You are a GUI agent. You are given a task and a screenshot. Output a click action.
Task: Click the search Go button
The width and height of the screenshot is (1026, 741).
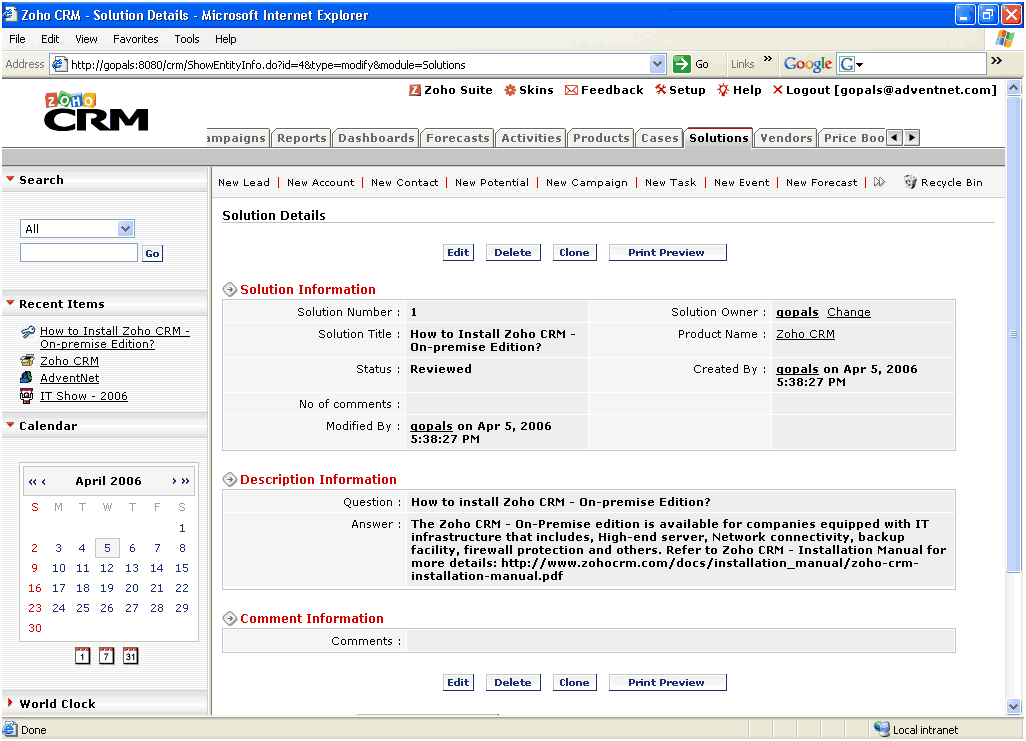click(152, 253)
